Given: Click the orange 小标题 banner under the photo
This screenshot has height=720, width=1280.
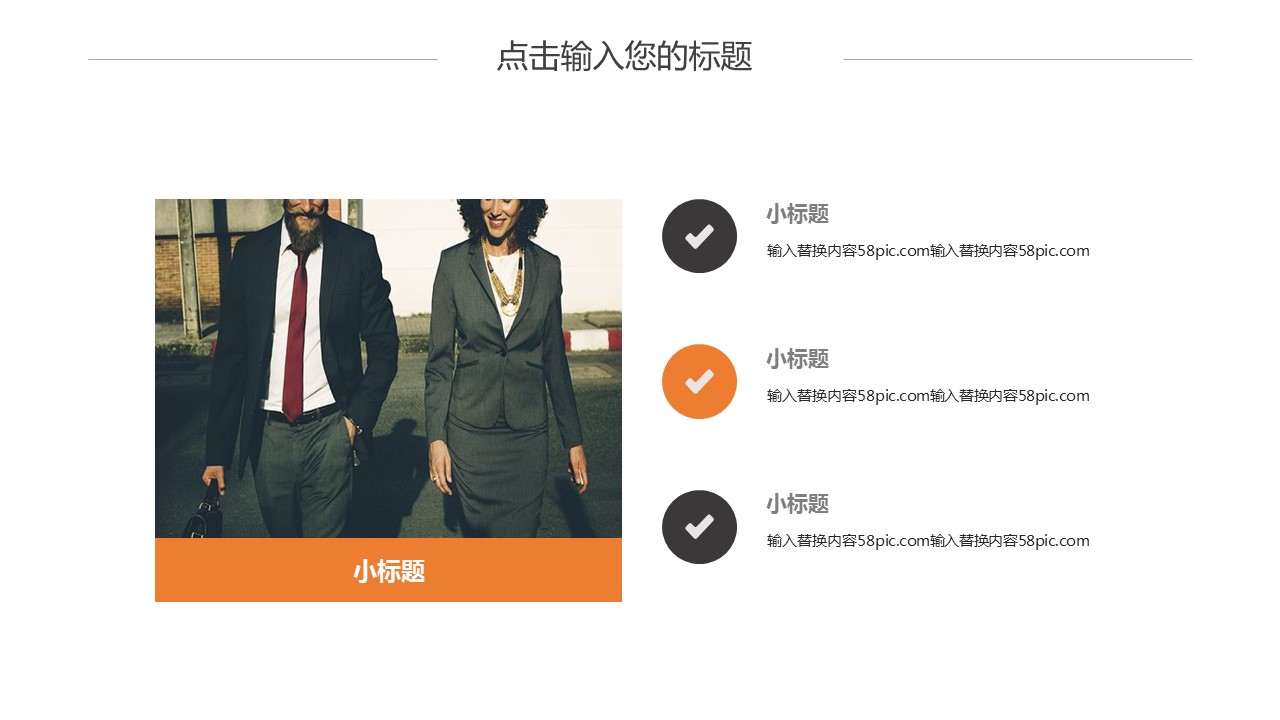Looking at the screenshot, I should coord(388,570).
